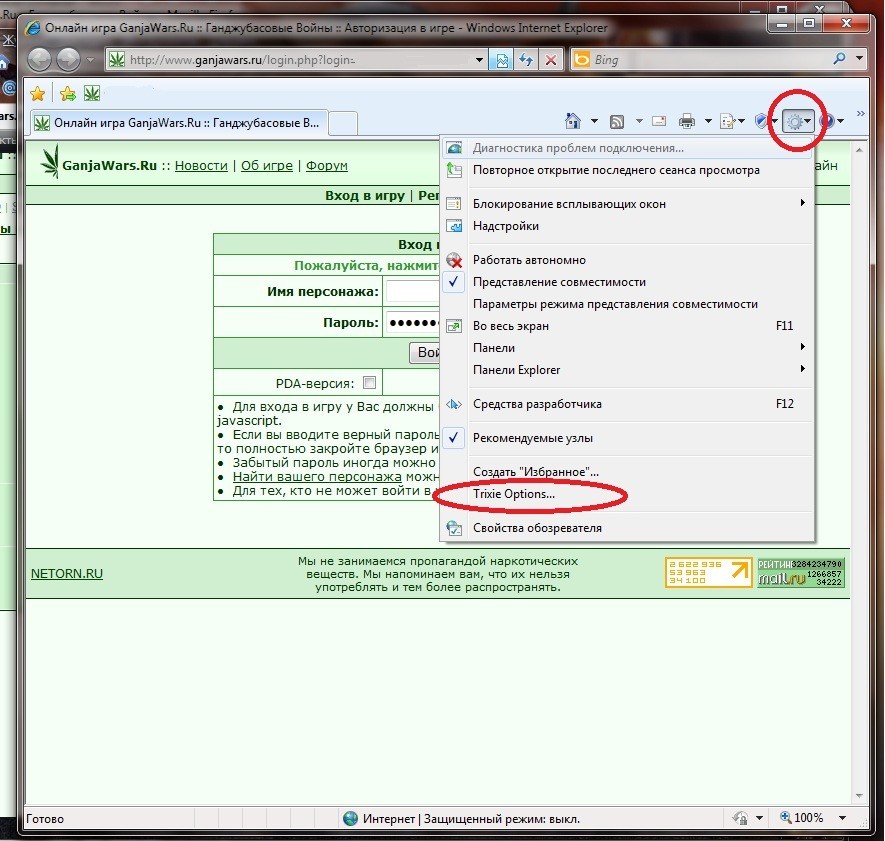
Task: Toggle the PDA-версия checkbox
Action: tap(369, 383)
